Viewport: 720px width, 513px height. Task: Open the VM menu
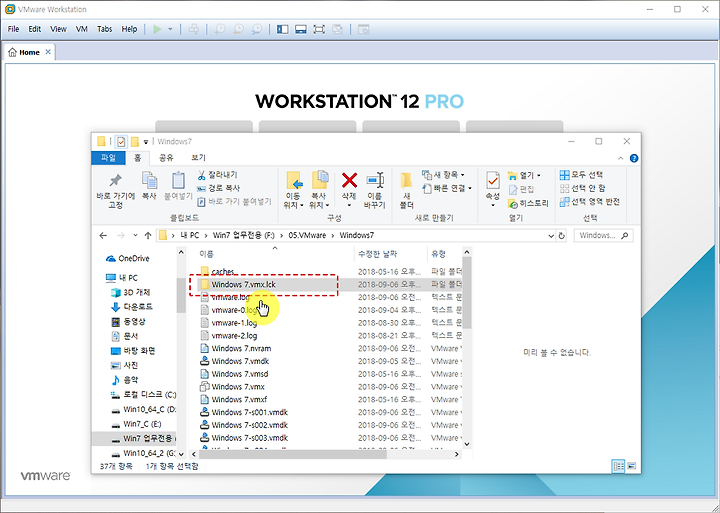tap(81, 29)
